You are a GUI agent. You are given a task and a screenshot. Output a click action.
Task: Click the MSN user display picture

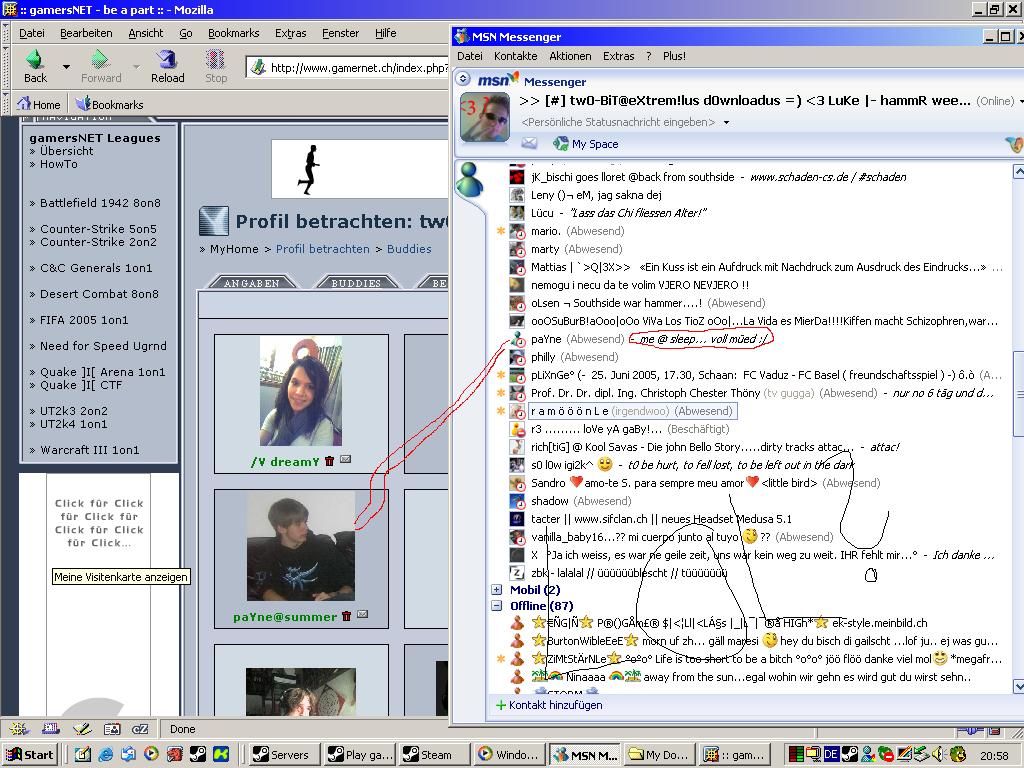(485, 118)
